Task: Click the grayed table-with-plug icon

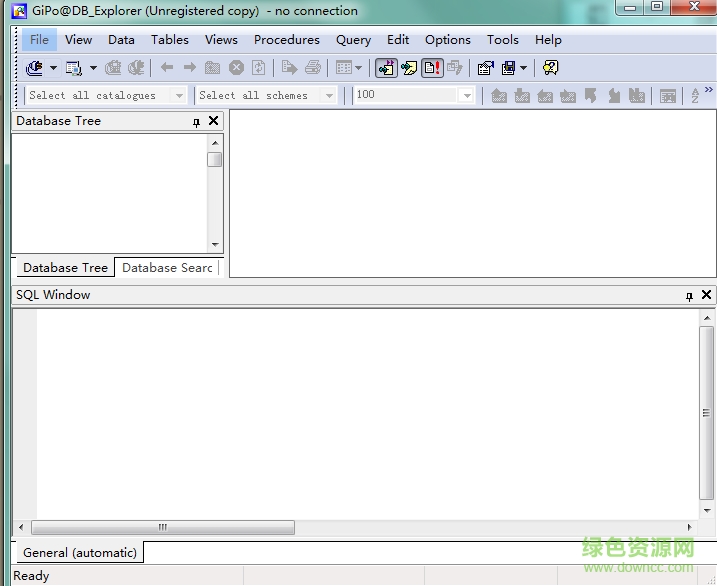Action: (113, 68)
